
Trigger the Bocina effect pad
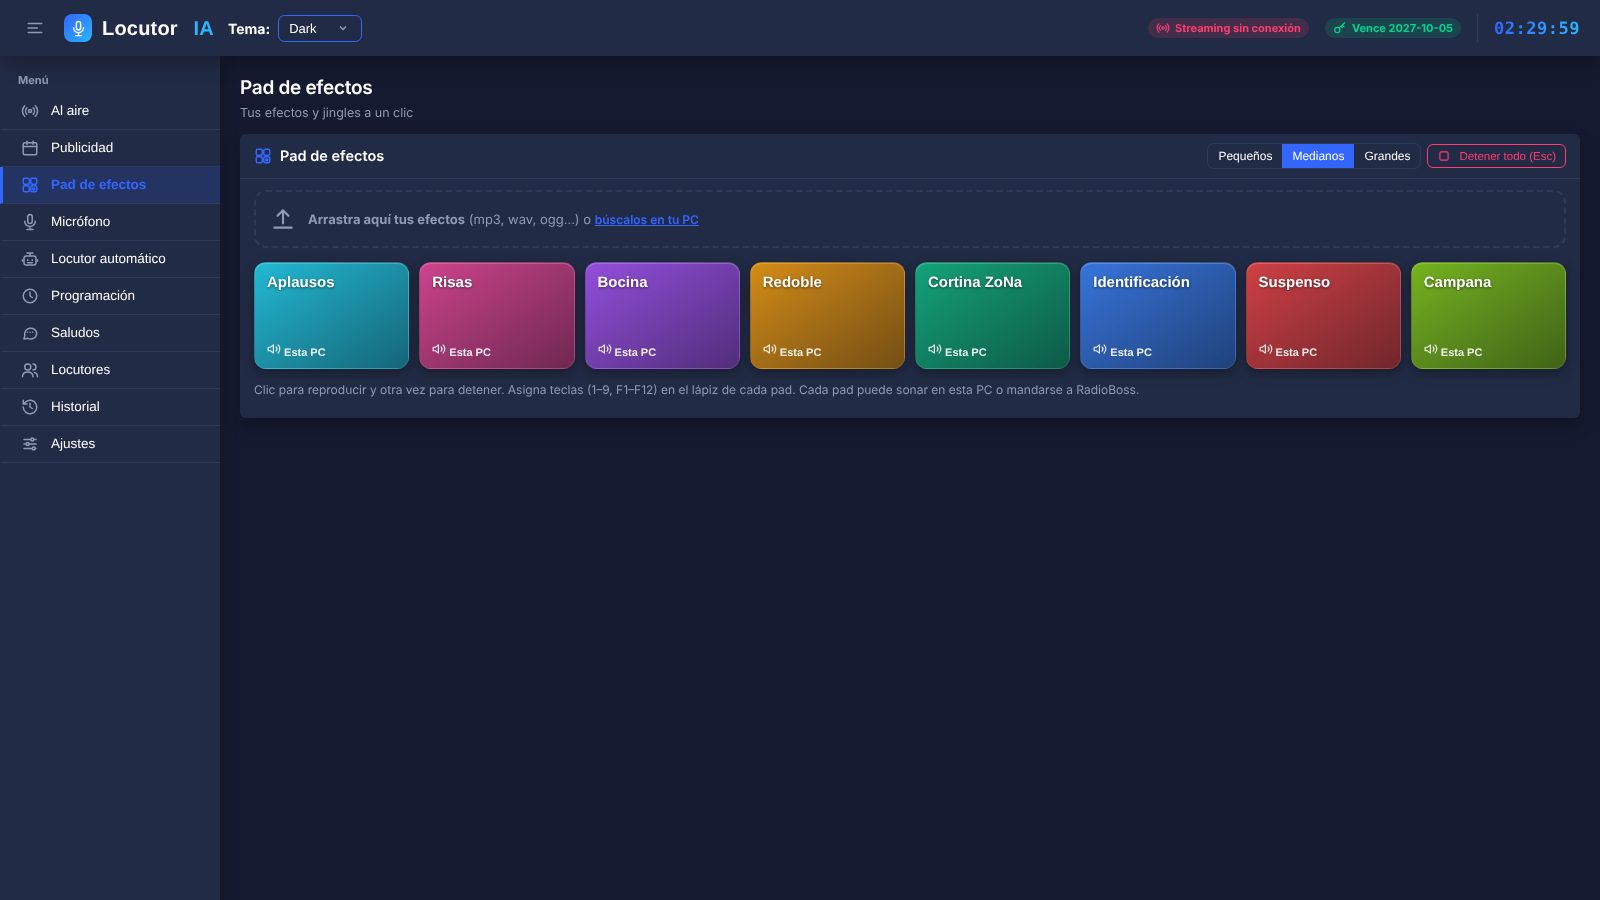point(662,316)
